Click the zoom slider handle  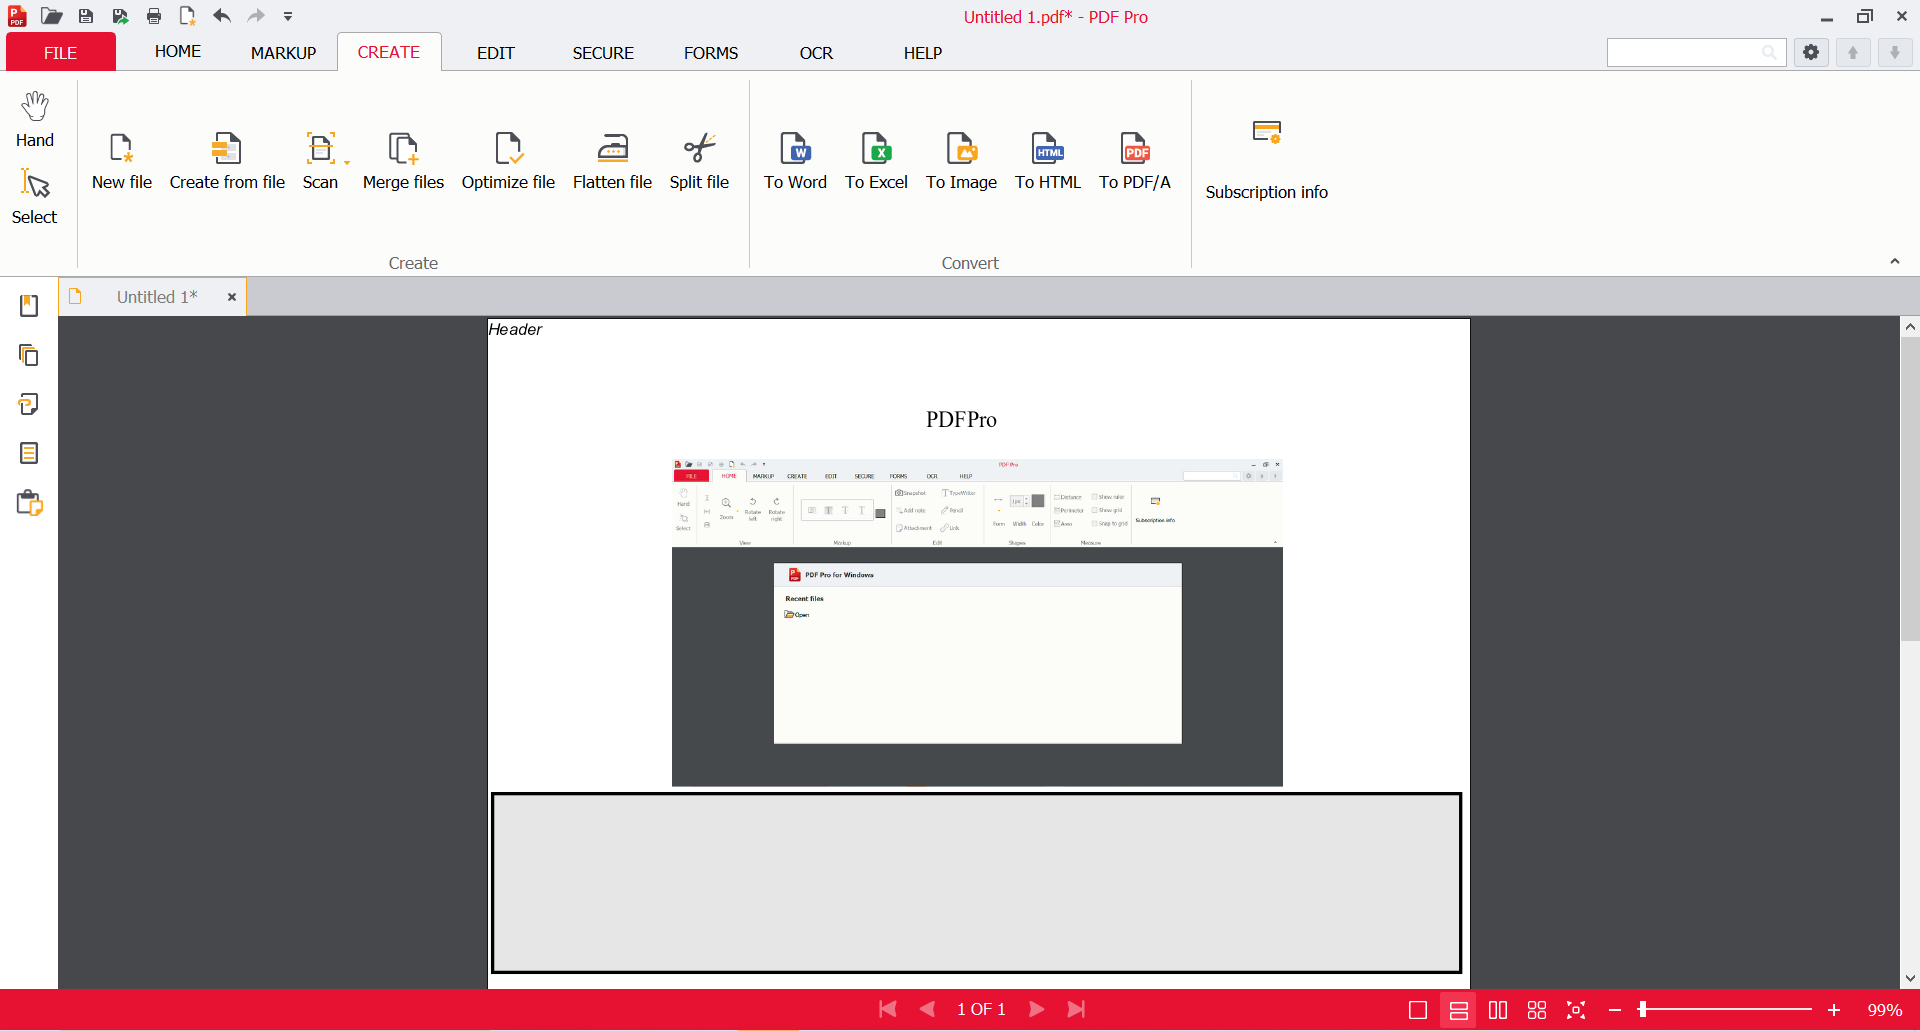[1642, 1010]
